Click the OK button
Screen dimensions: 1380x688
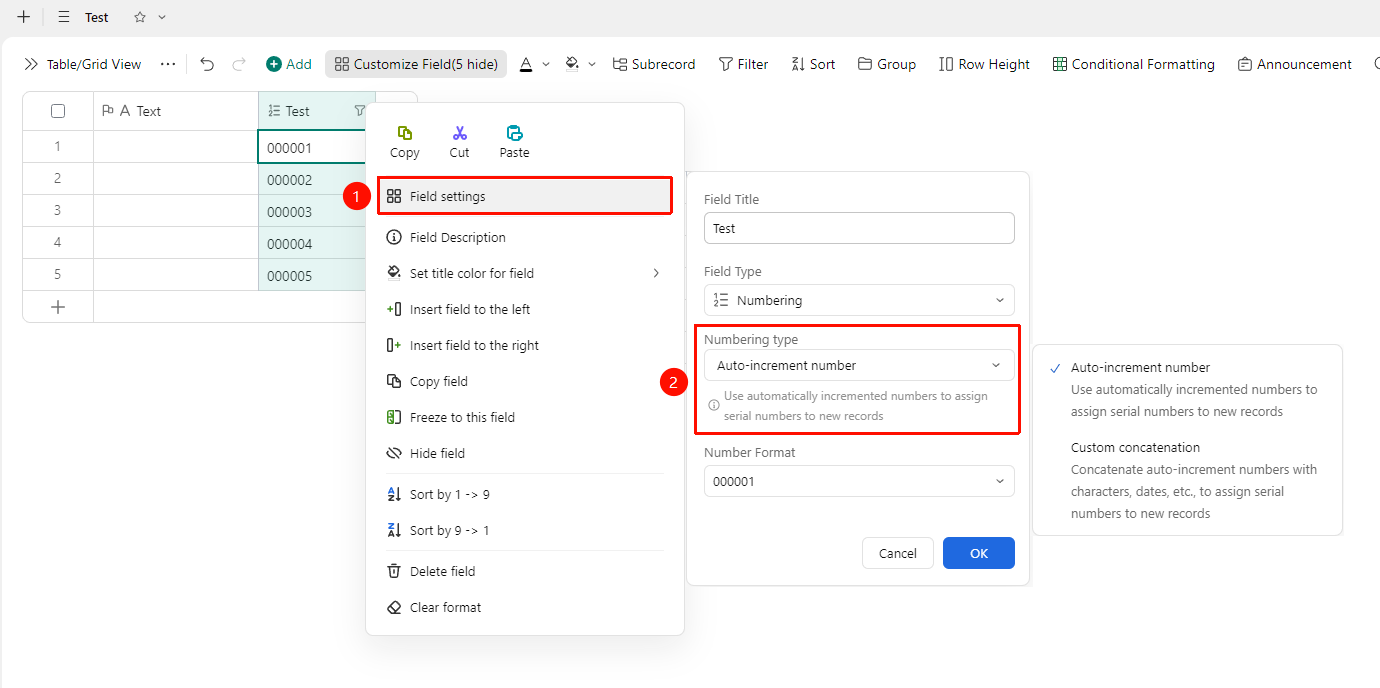[979, 553]
